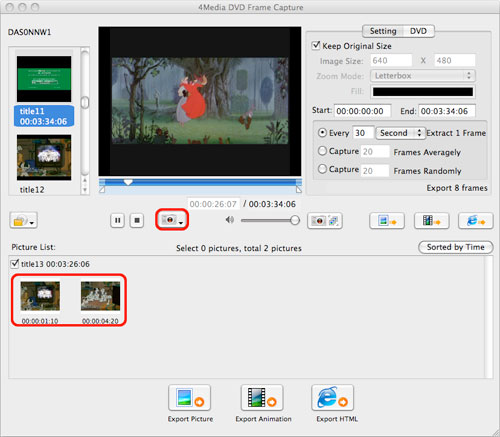Click the large Export Picture button
Screen dimensions: 500x437
(x=190, y=398)
